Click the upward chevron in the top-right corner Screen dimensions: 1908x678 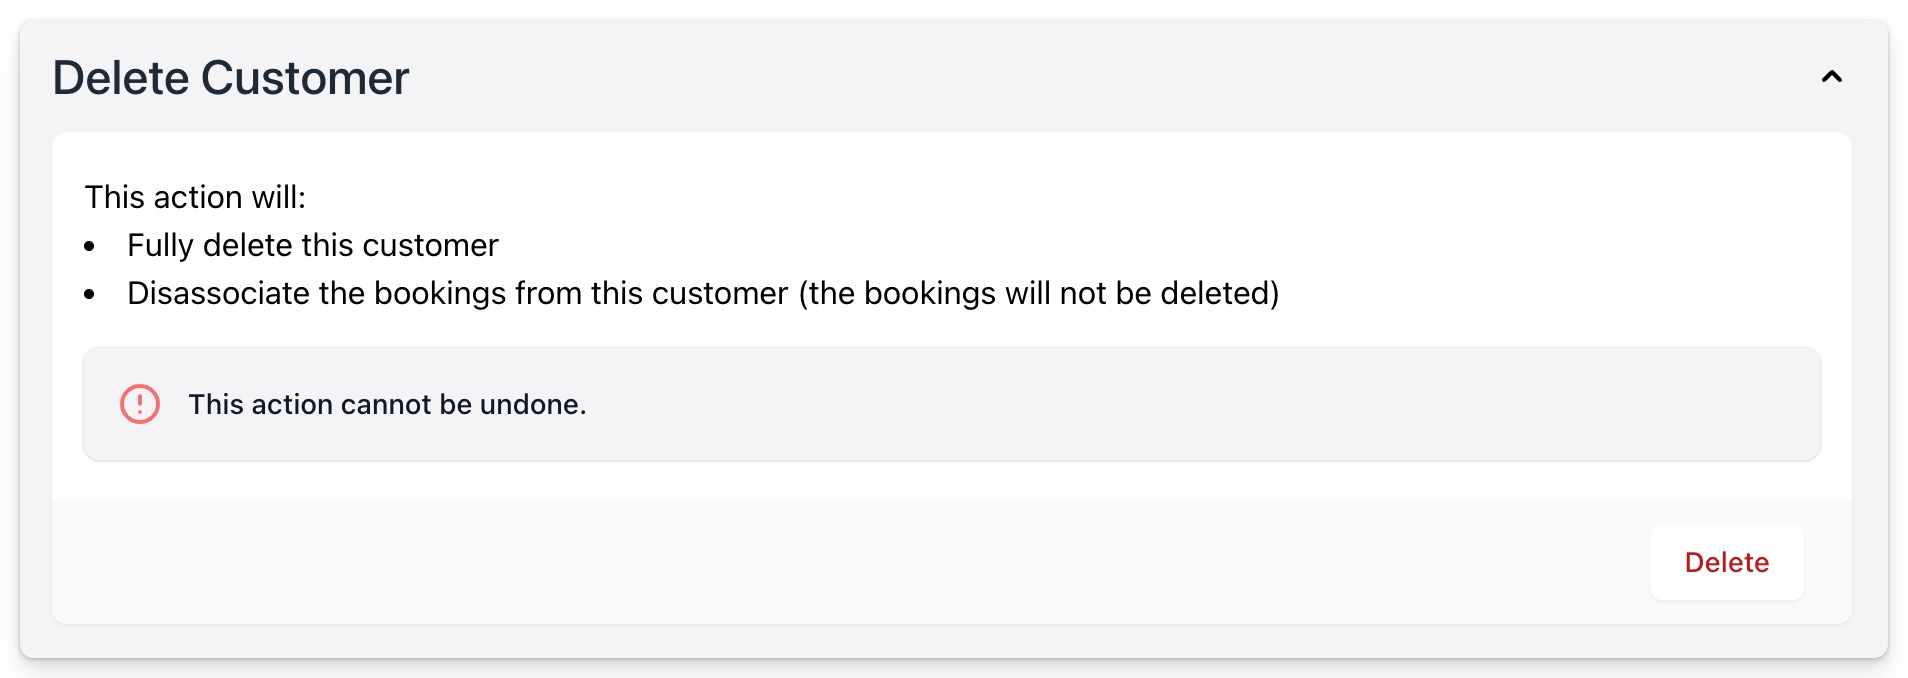pyautogui.click(x=1833, y=77)
